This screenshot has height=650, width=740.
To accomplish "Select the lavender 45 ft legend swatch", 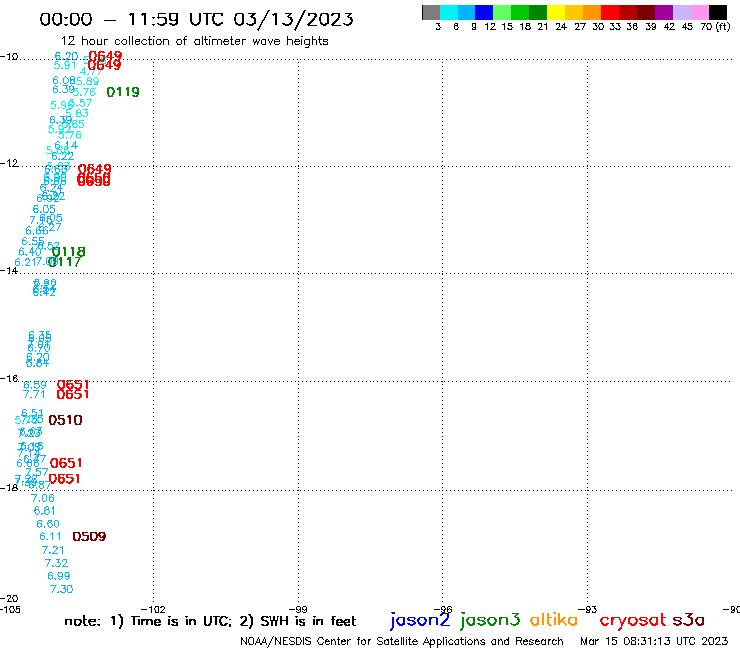I will tap(681, 12).
